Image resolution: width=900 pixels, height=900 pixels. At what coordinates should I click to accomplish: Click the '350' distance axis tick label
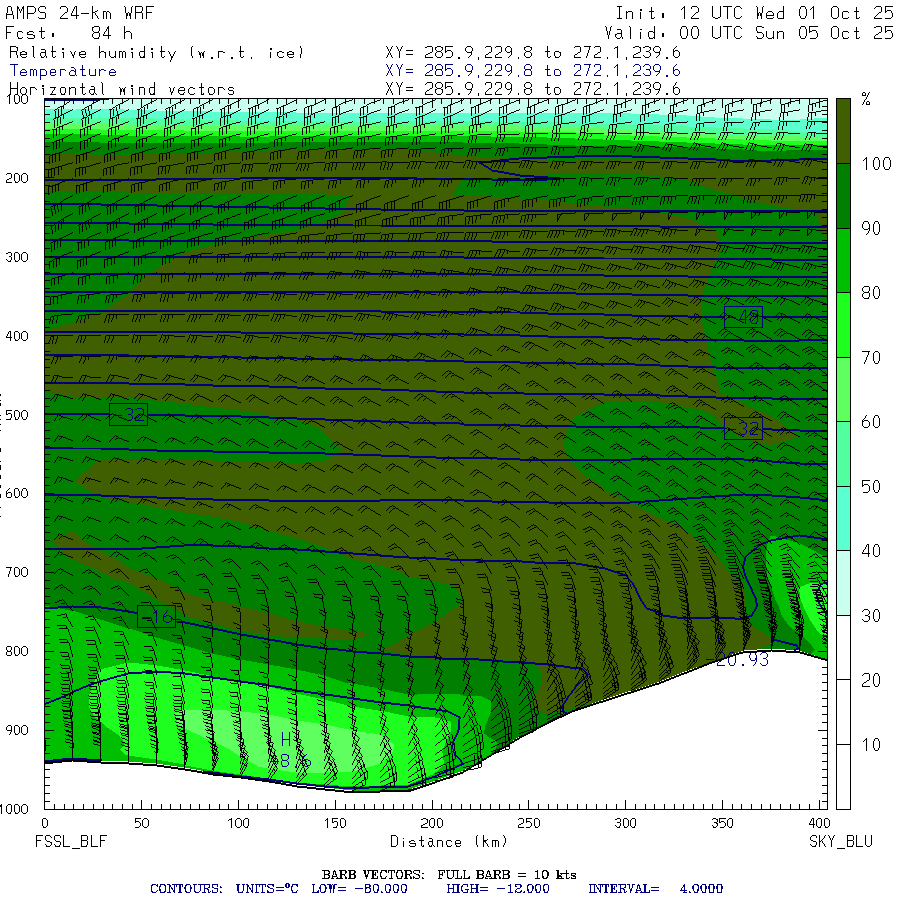point(722,823)
